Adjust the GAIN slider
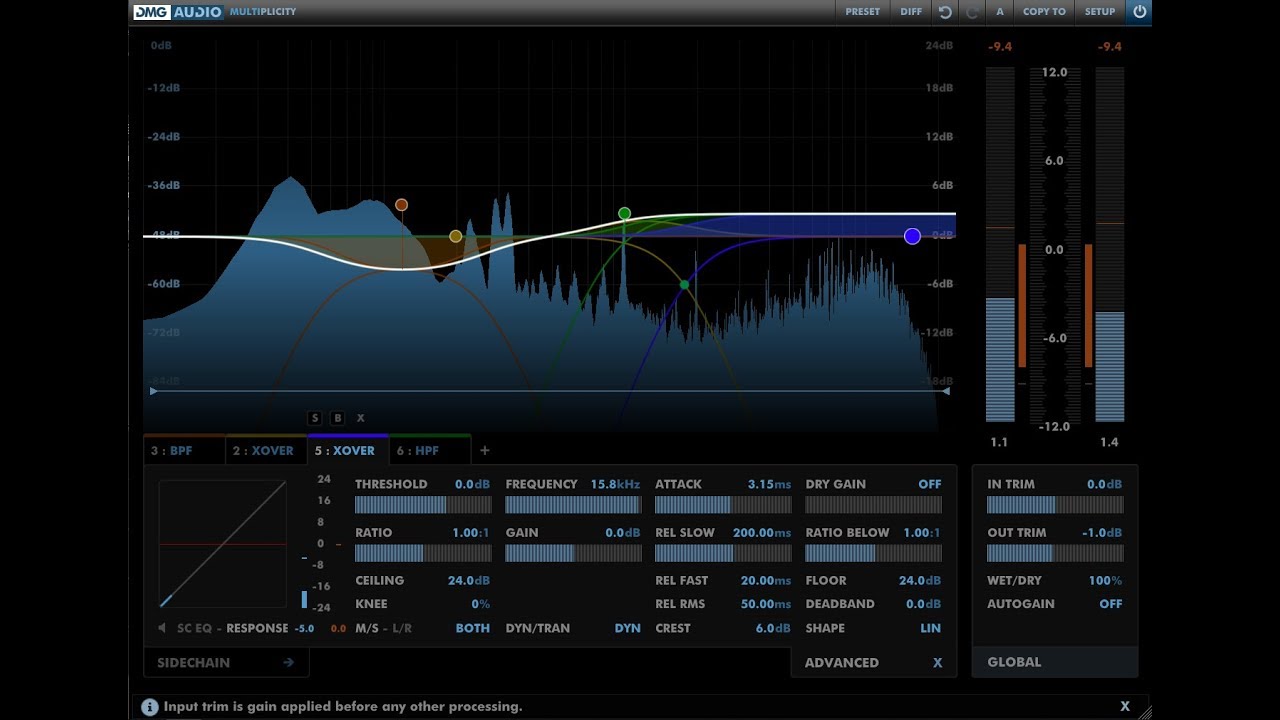The image size is (1280, 720). [573, 553]
